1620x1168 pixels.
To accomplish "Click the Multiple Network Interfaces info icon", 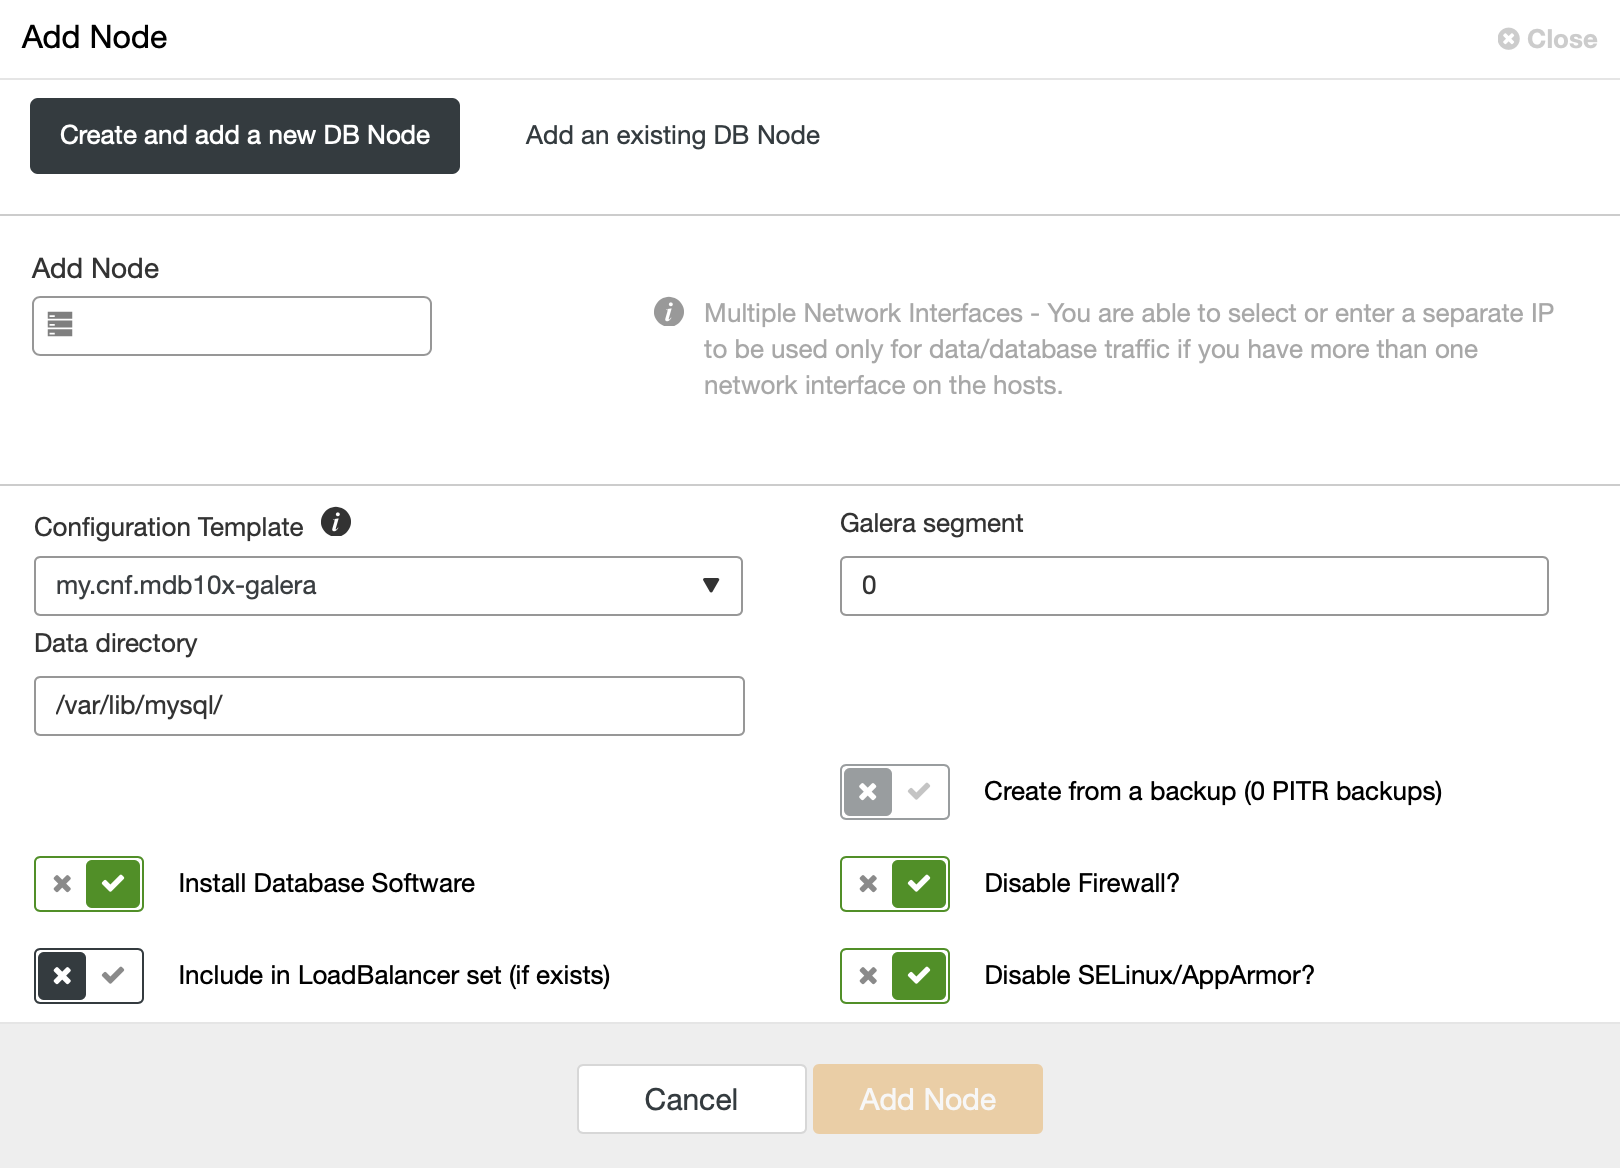I will [669, 312].
